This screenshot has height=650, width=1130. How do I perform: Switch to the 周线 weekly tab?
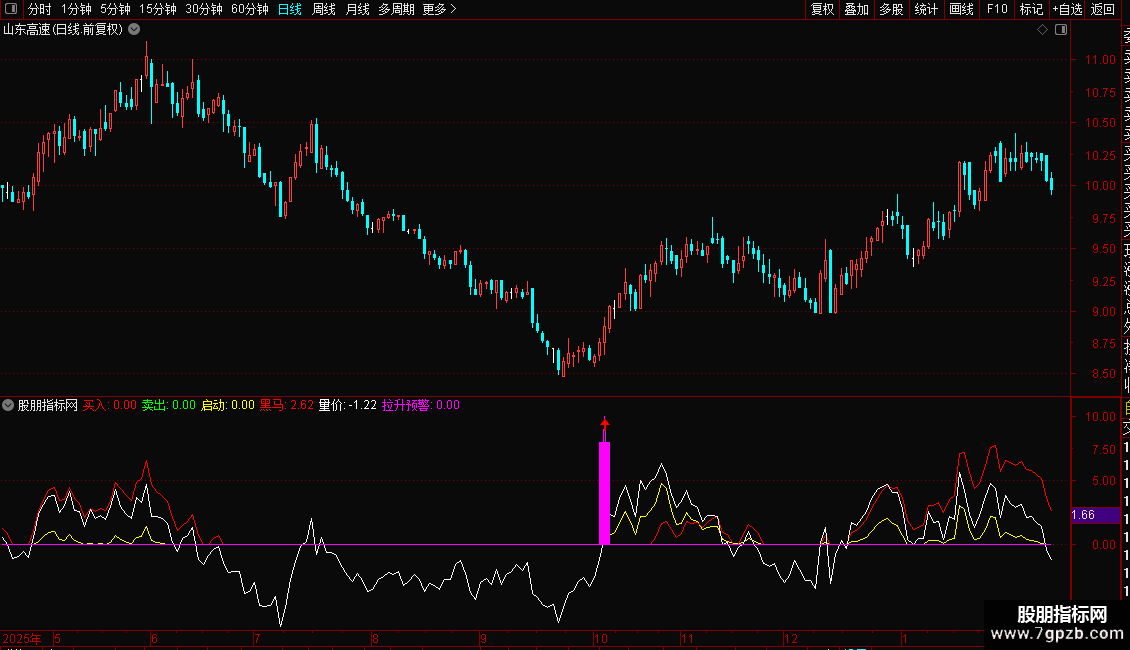[324, 10]
